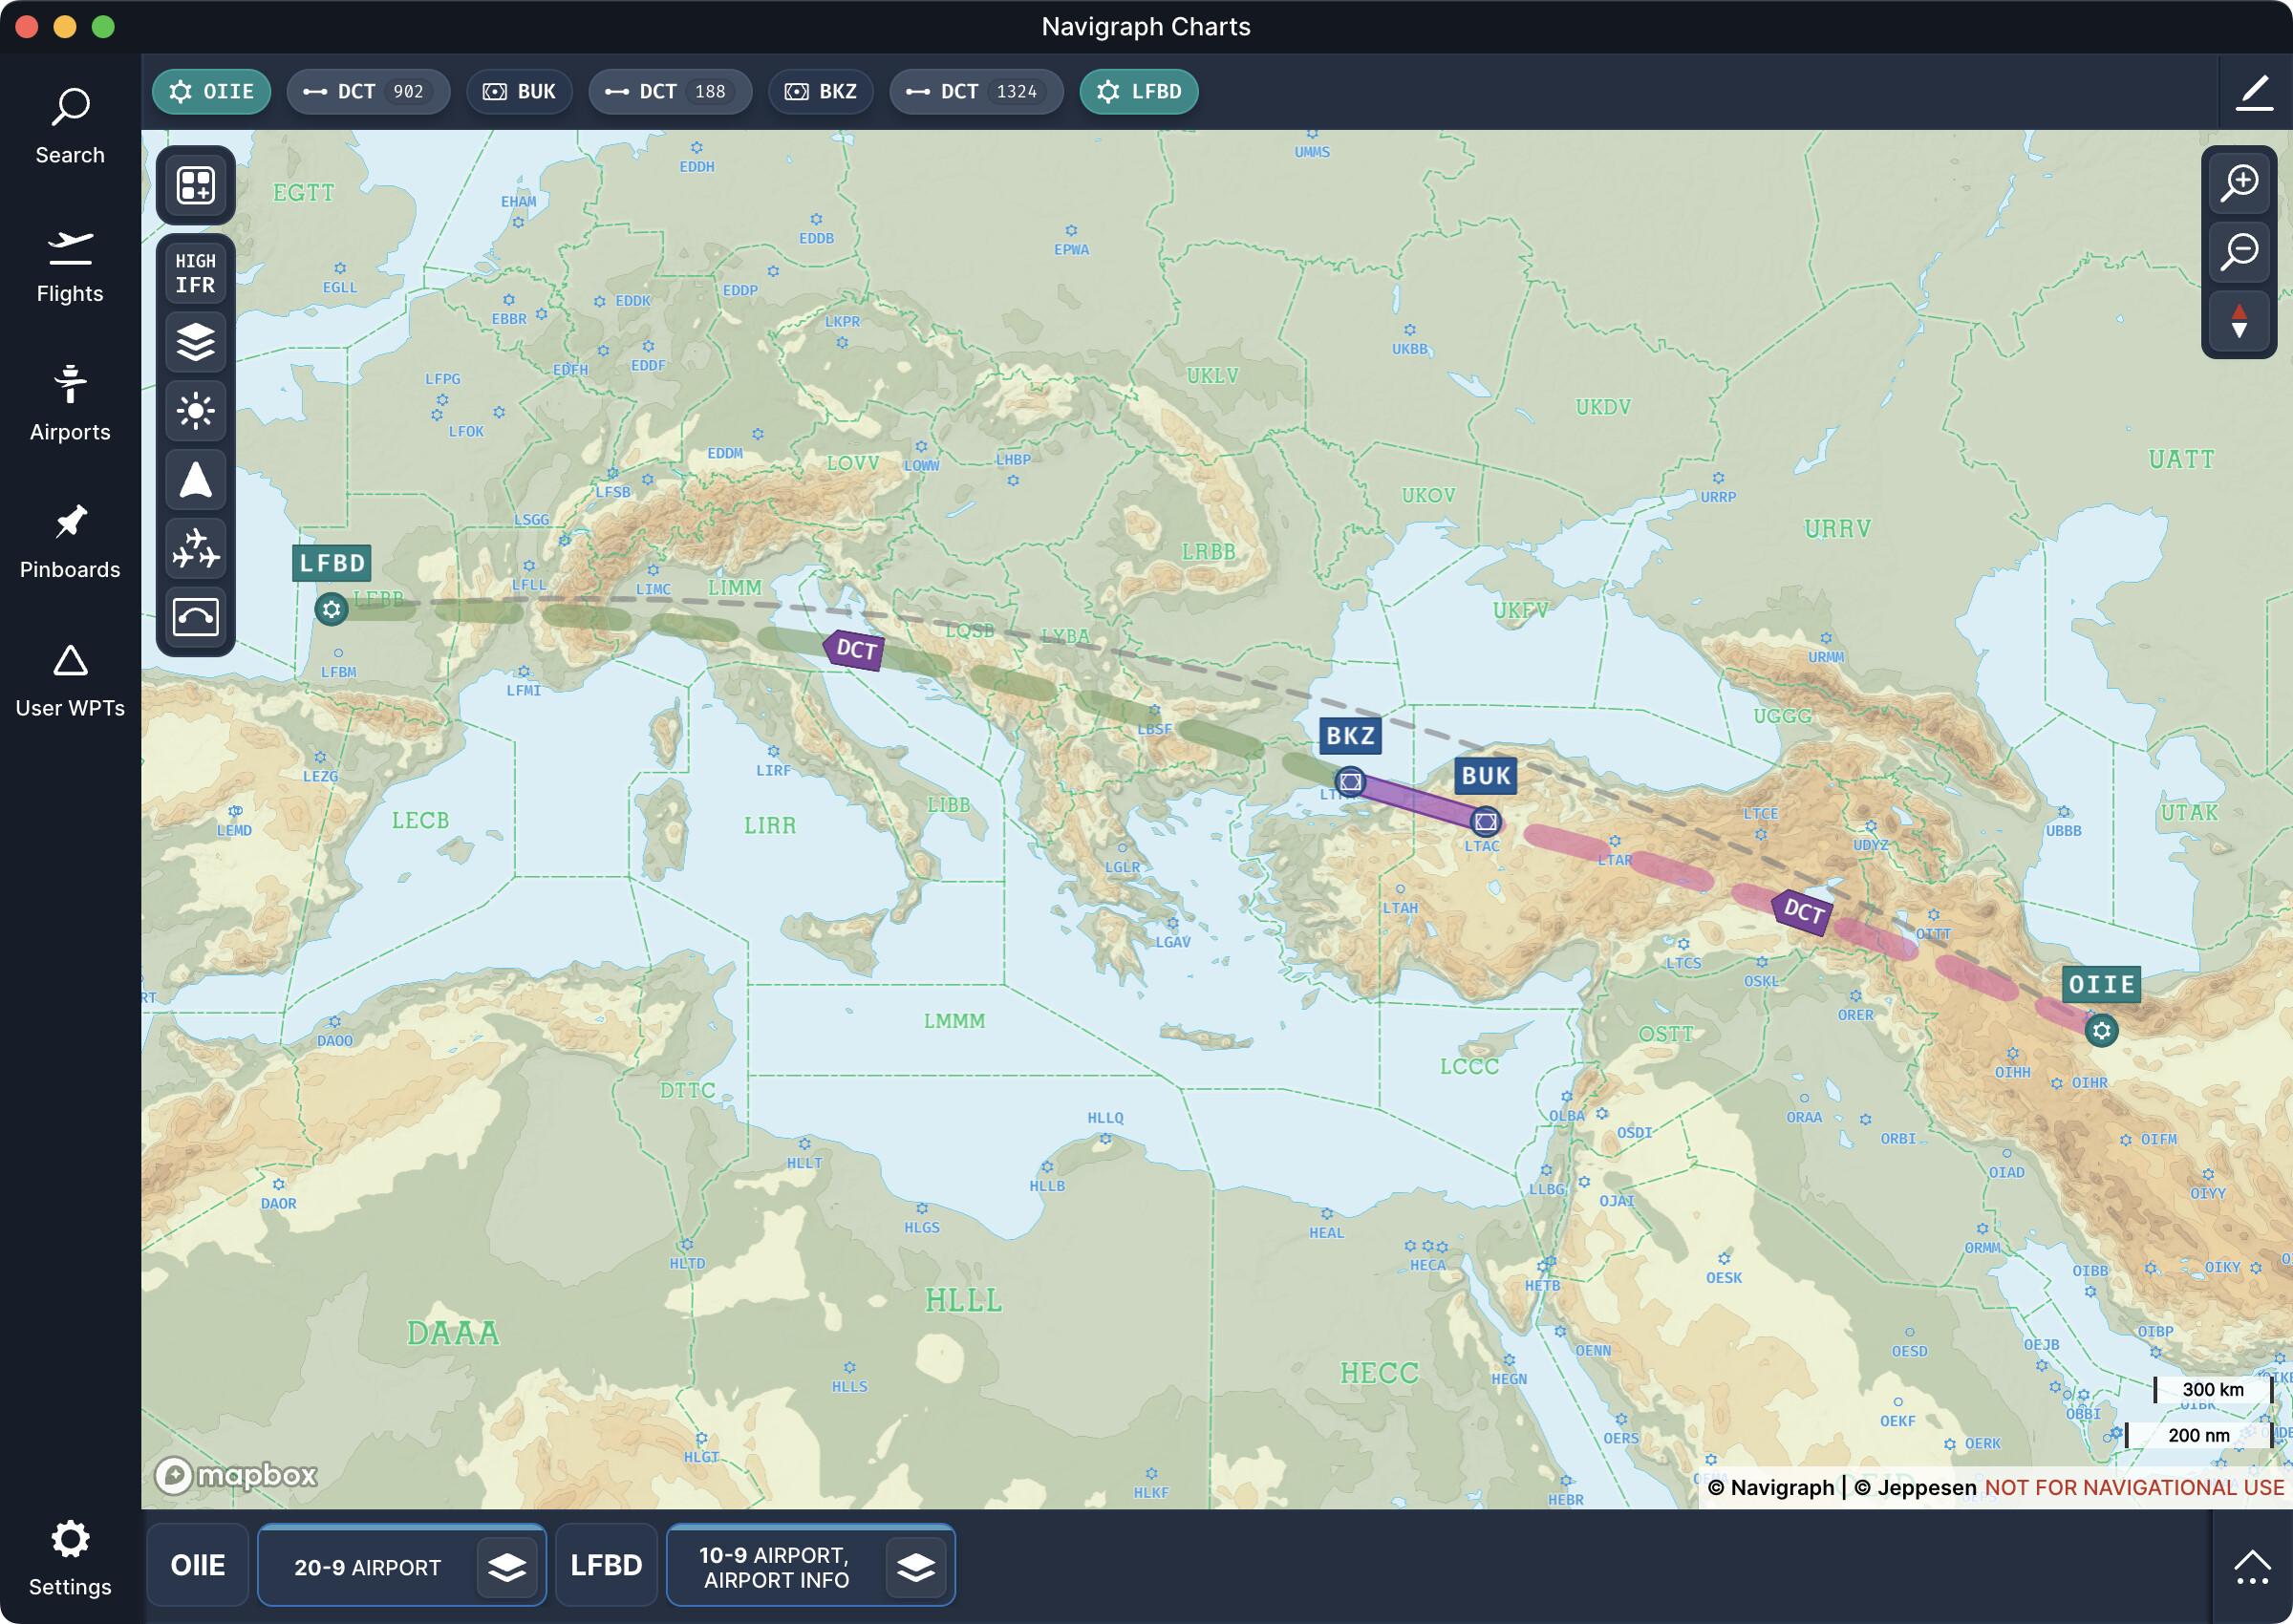Open the Flights section
Screen dimensions: 2293x1624
click(70, 266)
